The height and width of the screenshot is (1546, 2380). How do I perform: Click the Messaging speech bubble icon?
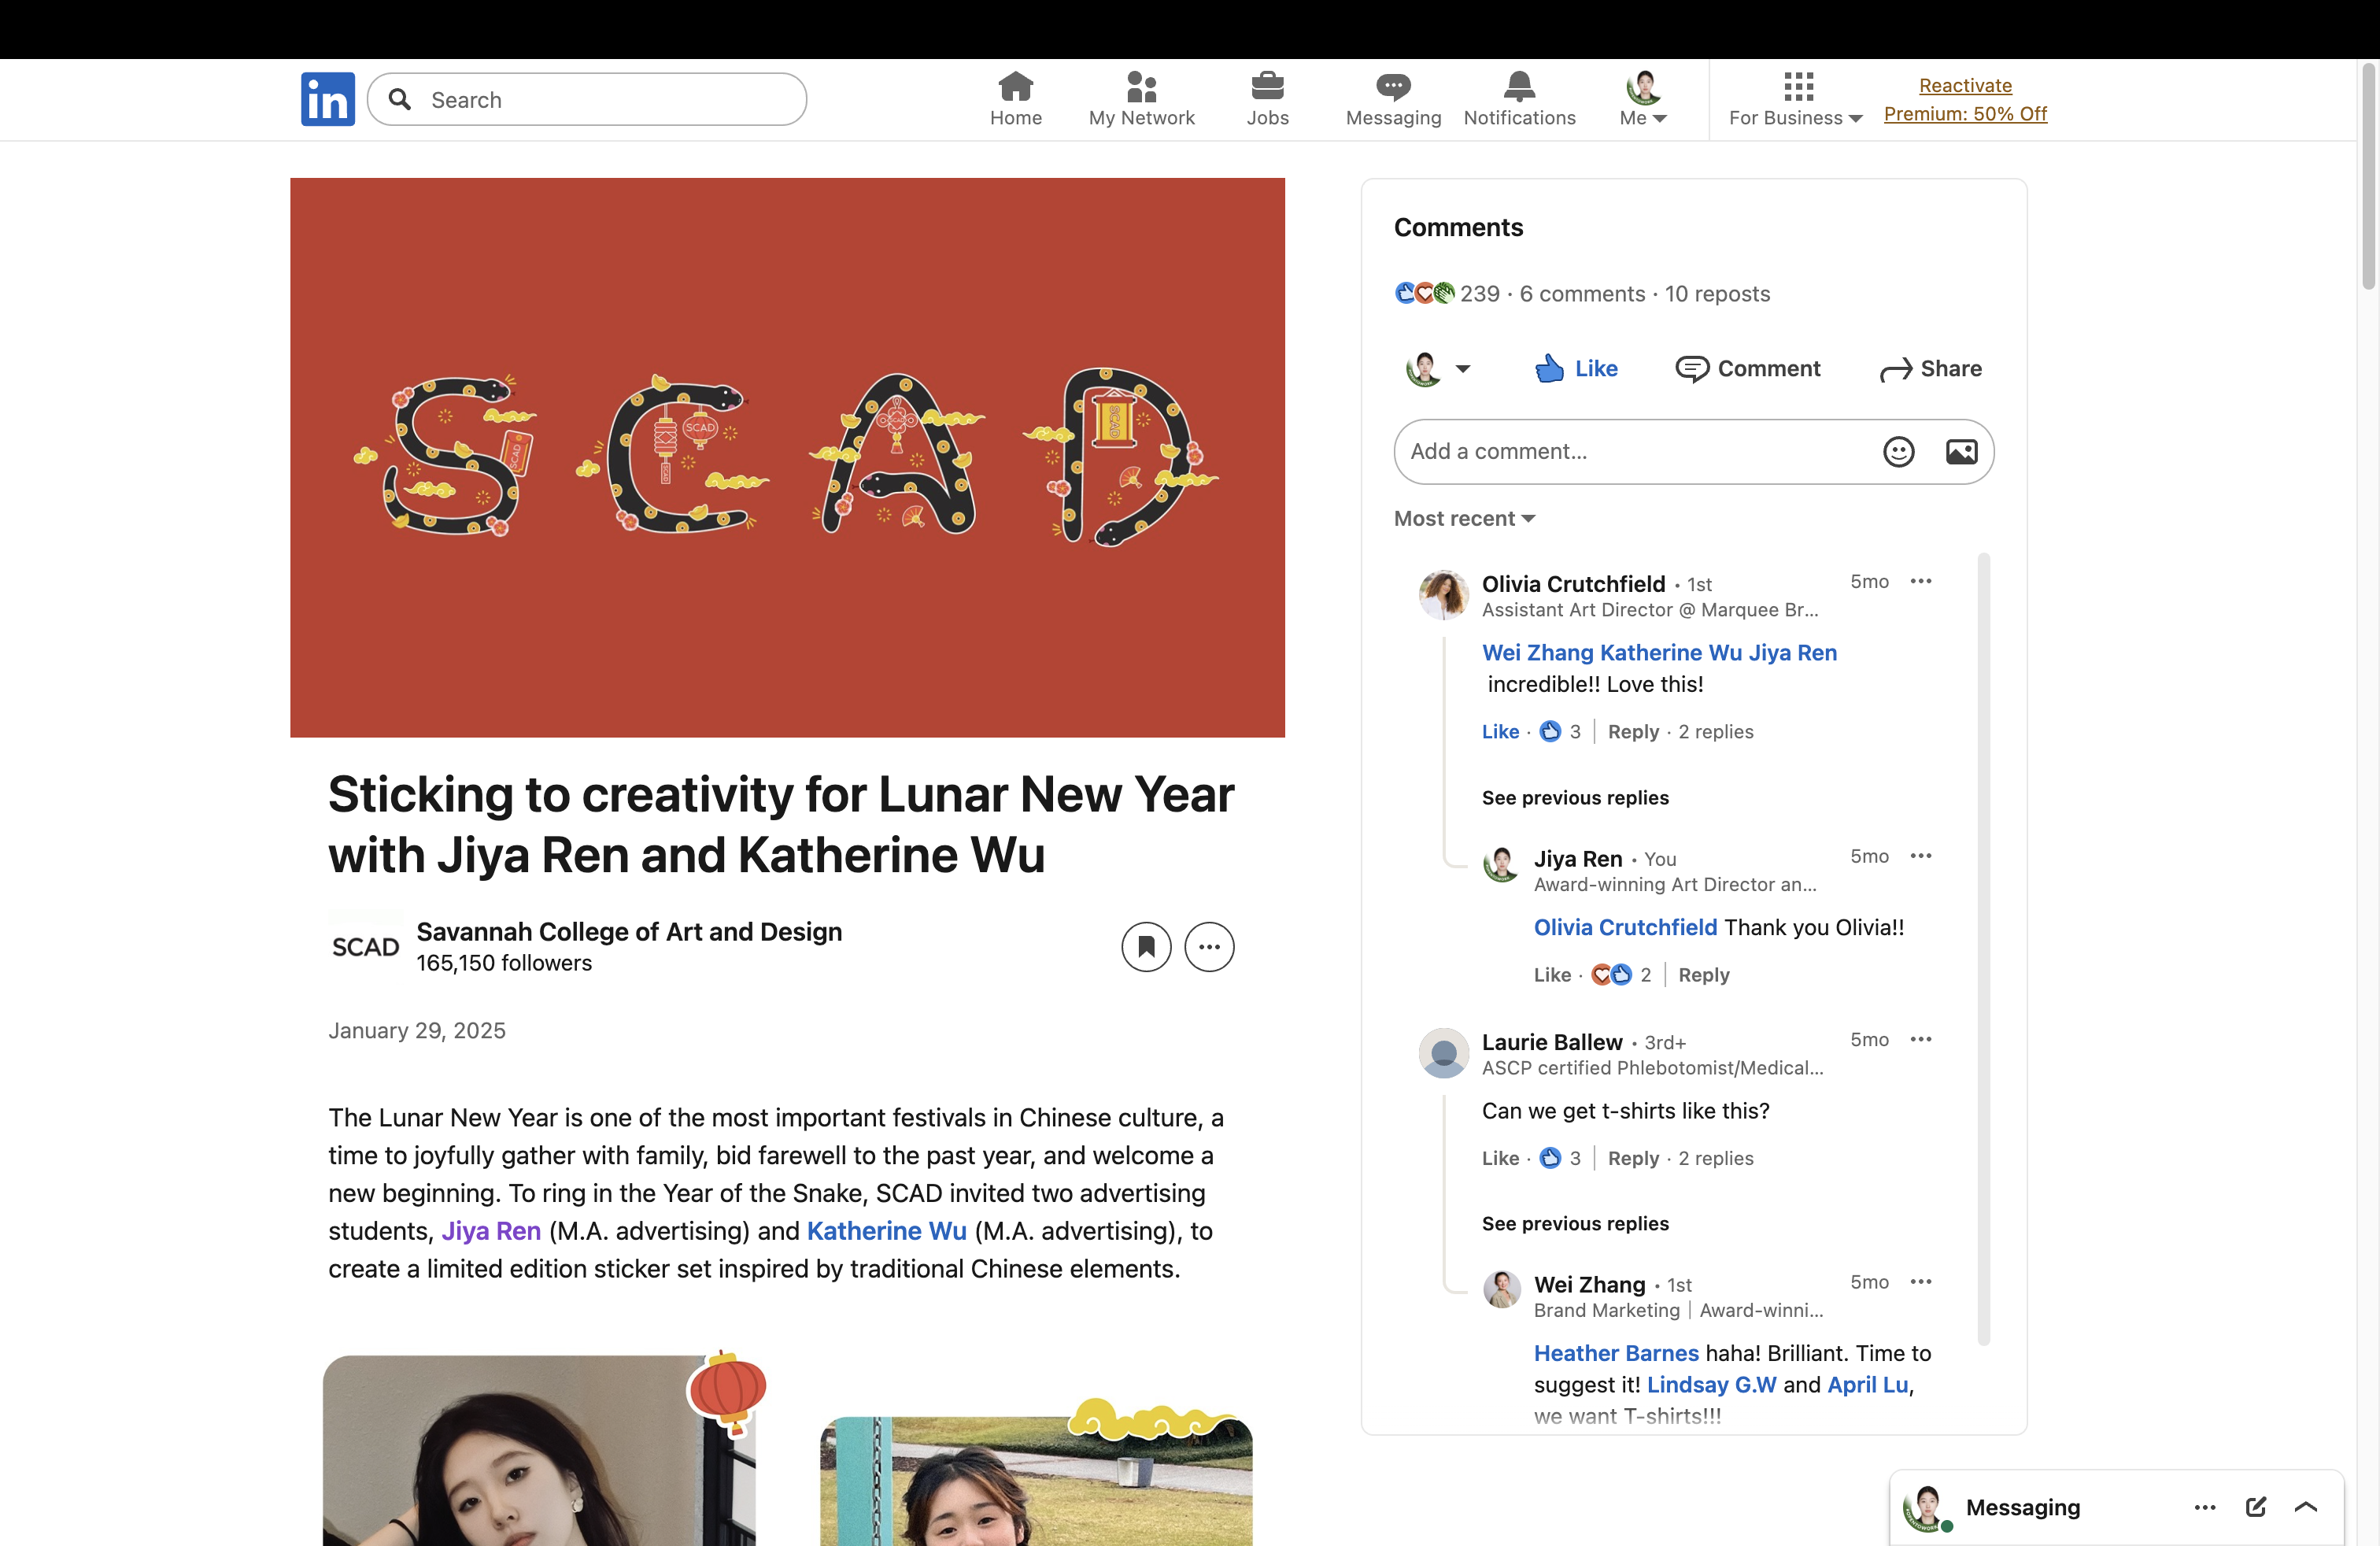coord(1393,87)
